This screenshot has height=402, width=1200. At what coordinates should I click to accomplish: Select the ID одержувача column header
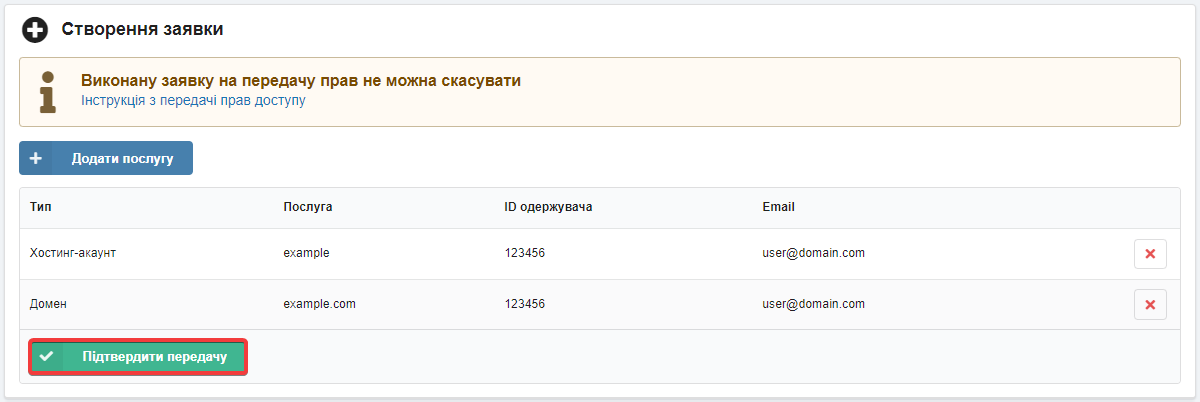[x=549, y=207]
